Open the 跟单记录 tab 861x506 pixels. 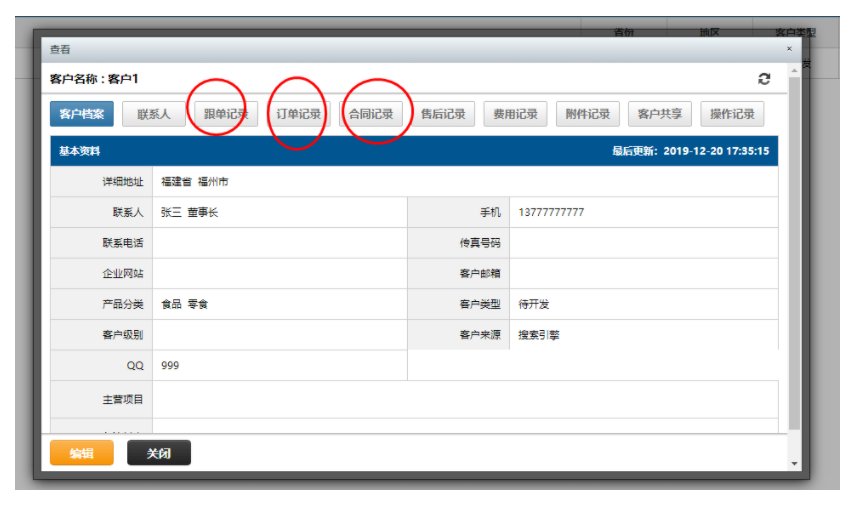coord(226,114)
